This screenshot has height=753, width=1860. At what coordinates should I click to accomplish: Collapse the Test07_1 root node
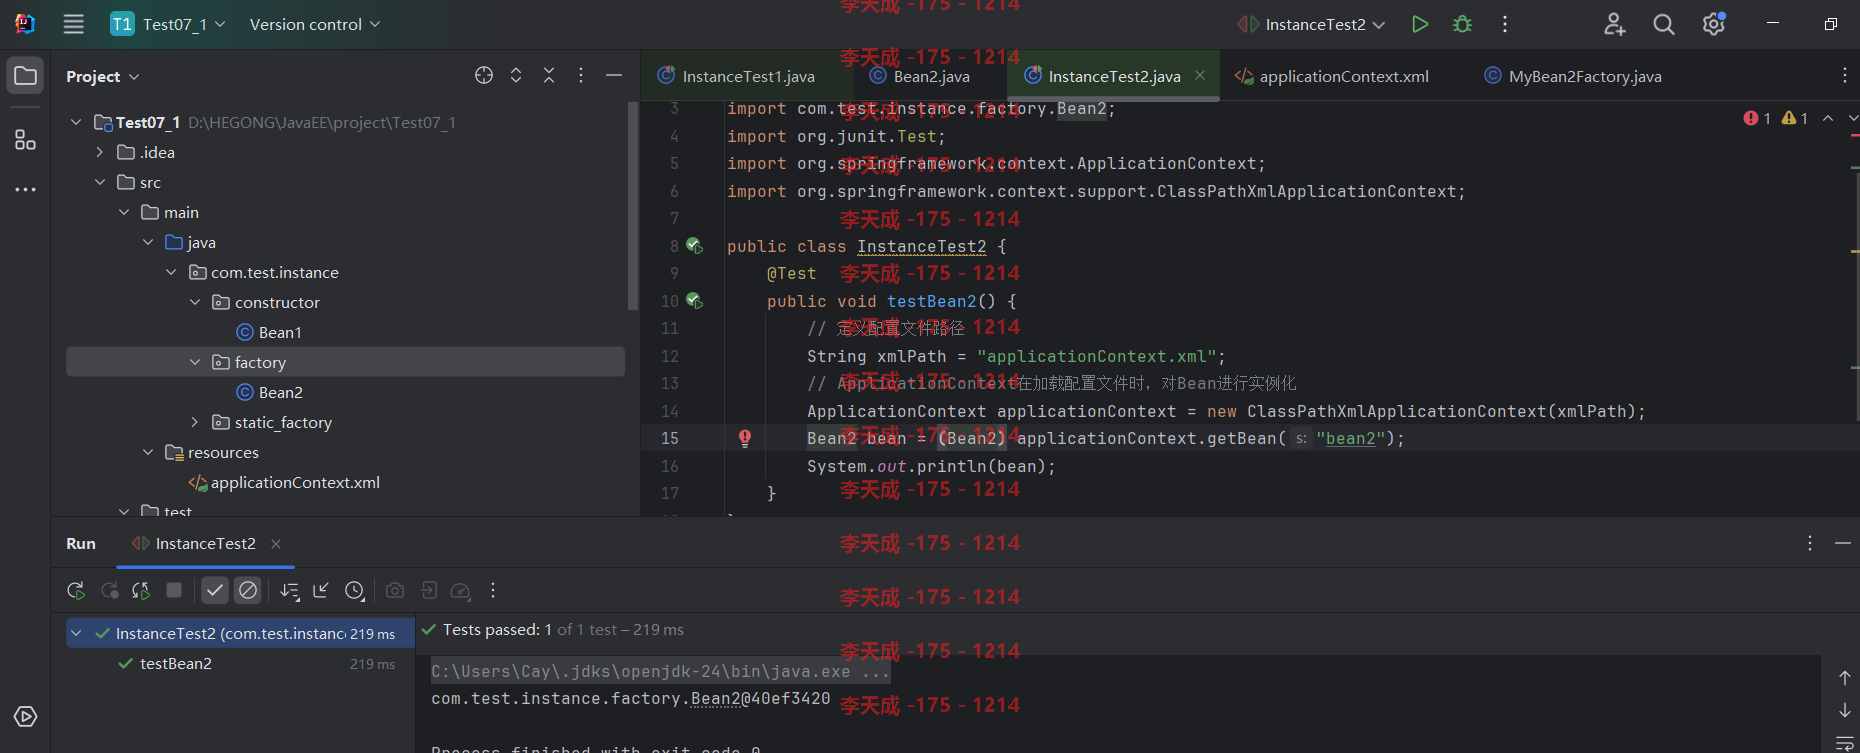tap(76, 122)
